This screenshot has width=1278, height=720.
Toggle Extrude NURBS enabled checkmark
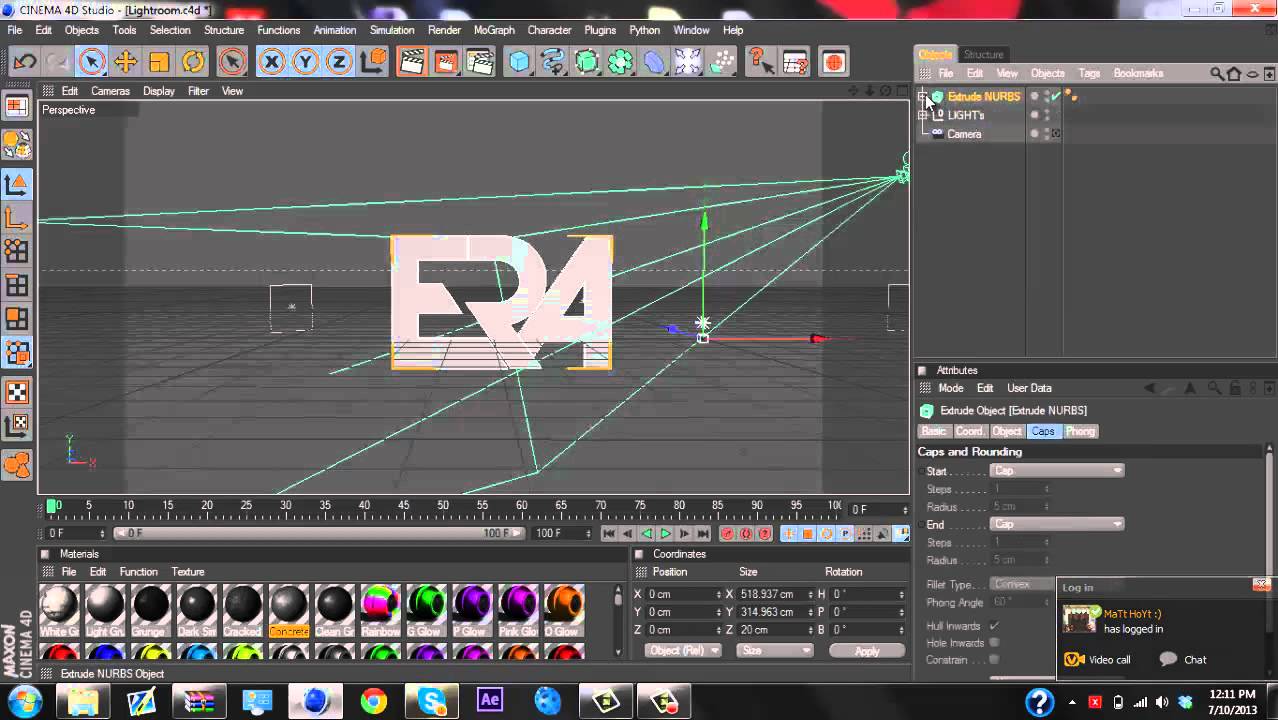[1056, 97]
